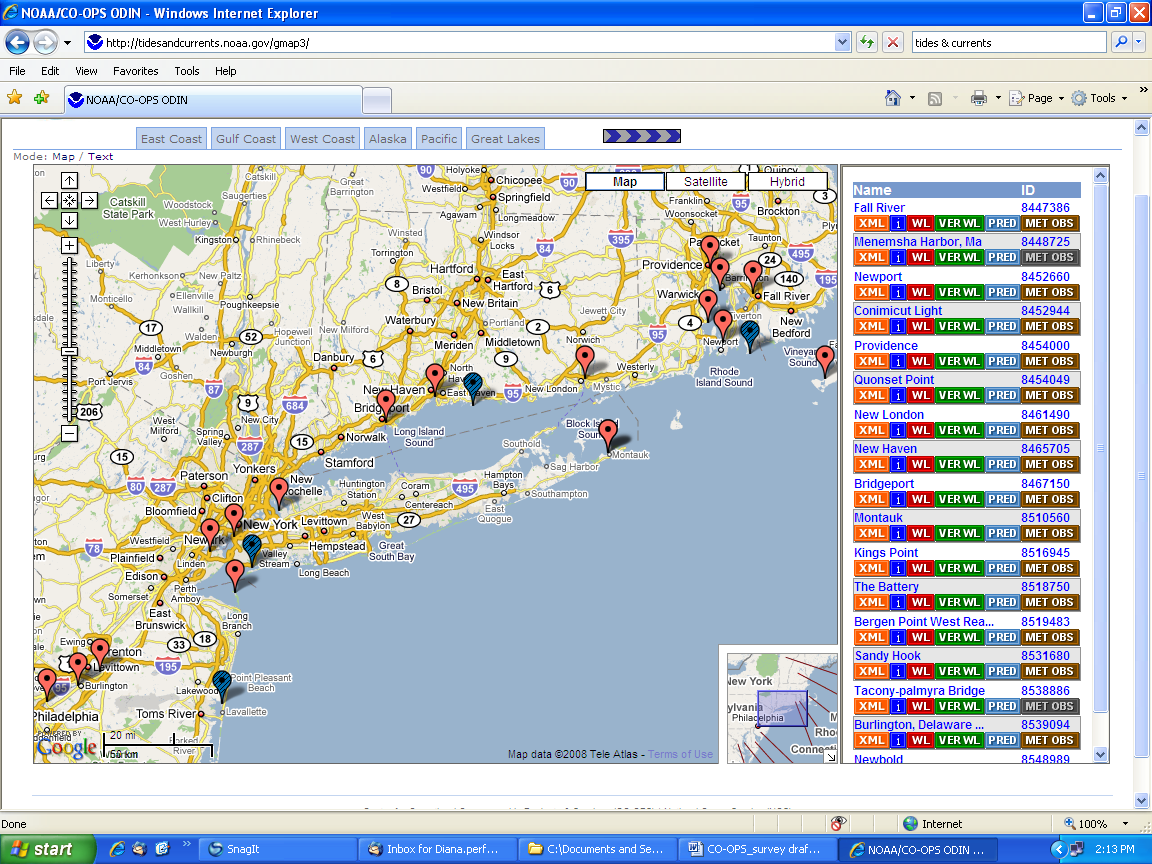The image size is (1152, 864).
Task: Pan the map down arrow
Action: pos(69,220)
